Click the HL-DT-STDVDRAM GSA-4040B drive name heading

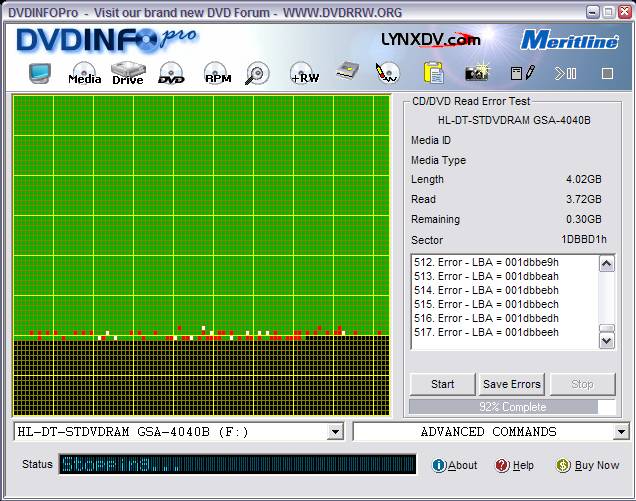click(x=514, y=120)
